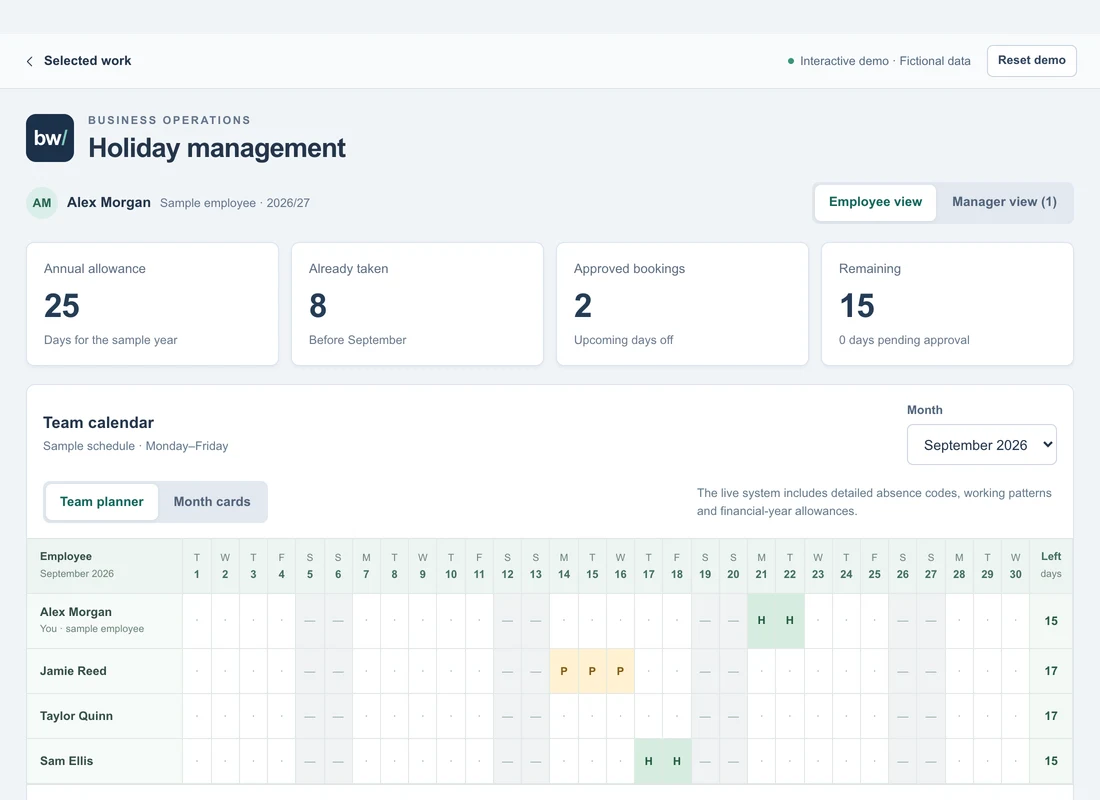The width and height of the screenshot is (1100, 800).
Task: Select the Team planner tab
Action: pos(102,502)
